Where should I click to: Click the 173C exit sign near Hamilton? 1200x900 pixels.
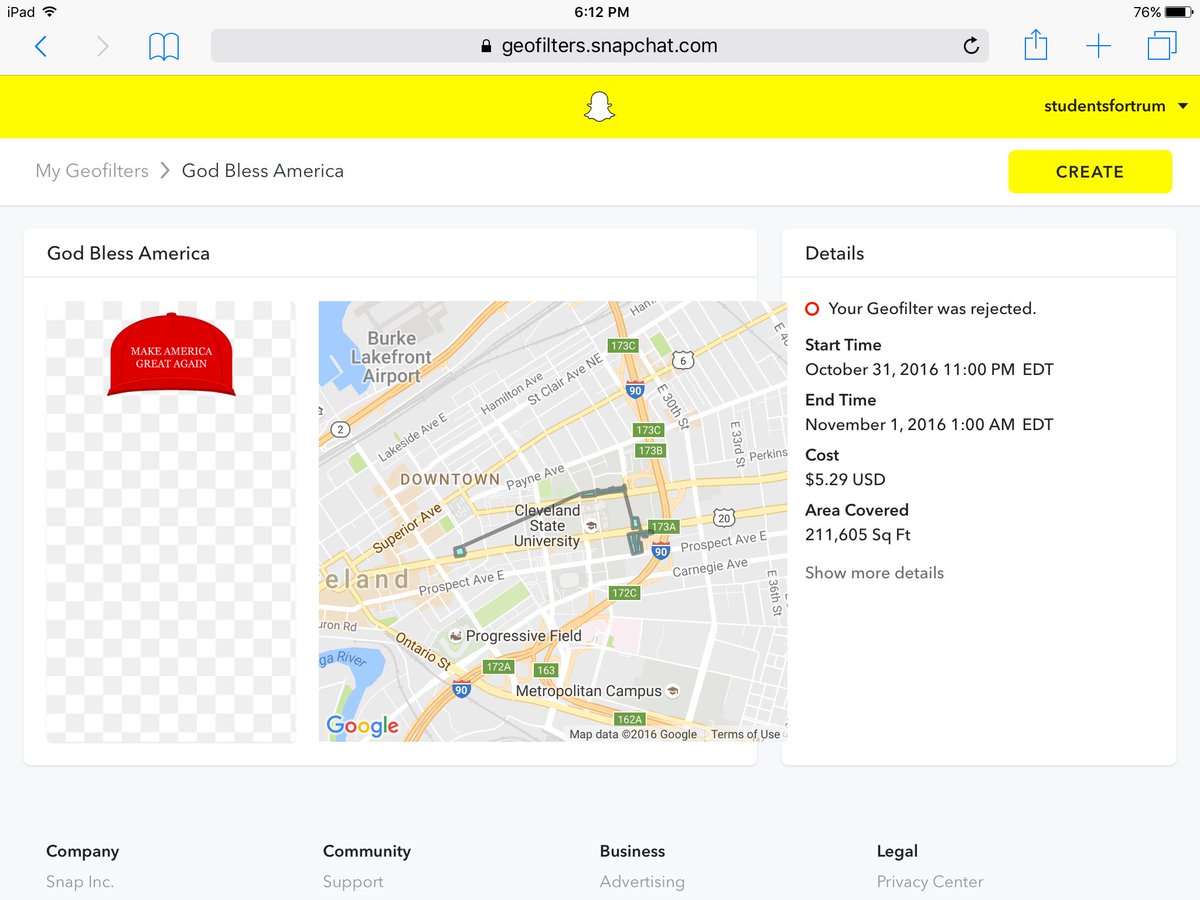[623, 346]
